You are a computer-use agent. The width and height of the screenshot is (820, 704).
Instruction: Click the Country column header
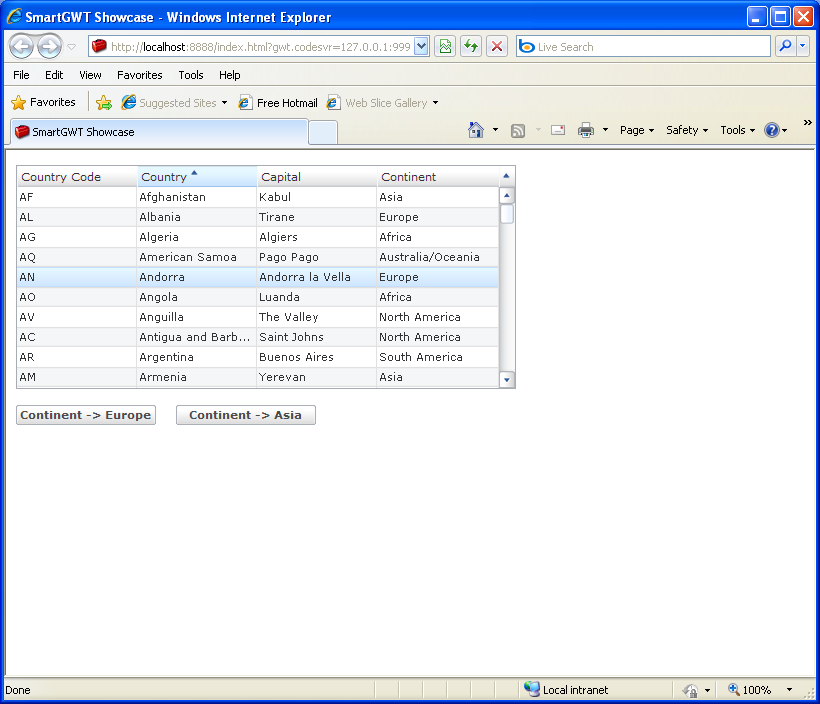(197, 177)
